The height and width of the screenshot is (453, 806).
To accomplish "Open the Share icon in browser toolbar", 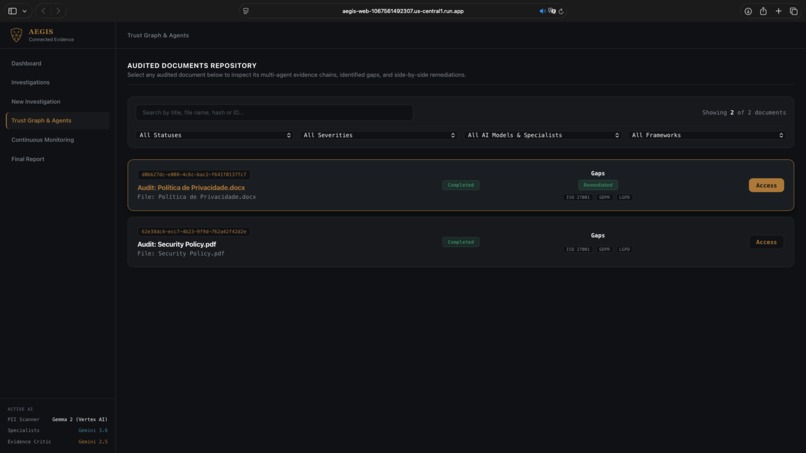I will [x=763, y=11].
